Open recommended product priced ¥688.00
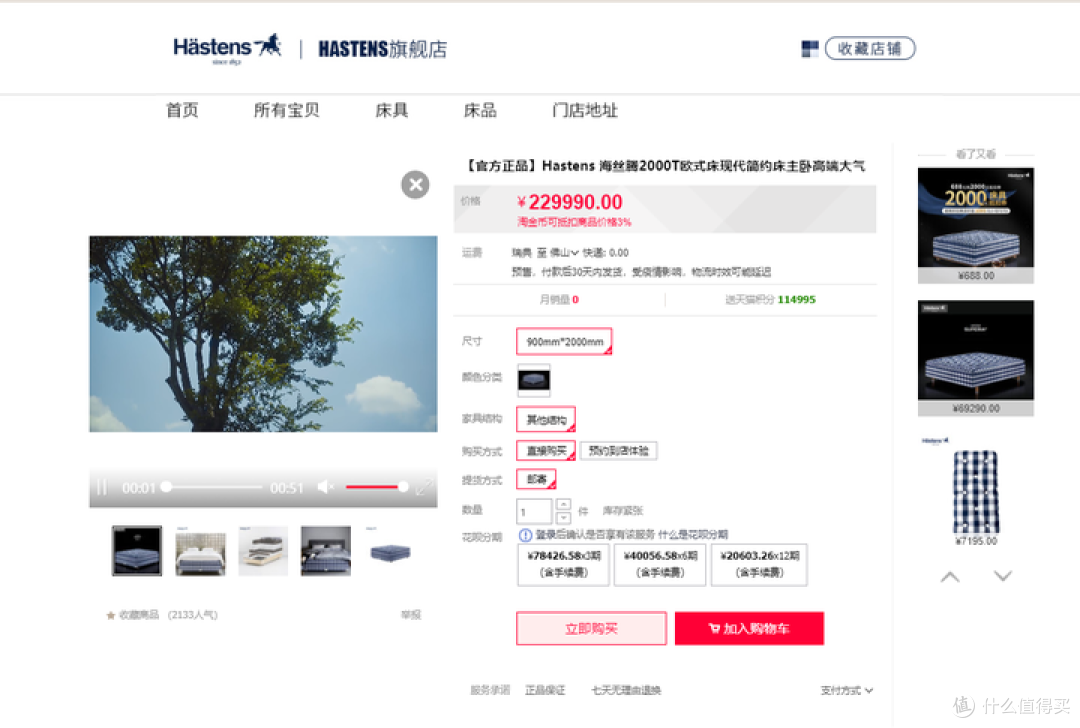This screenshot has height=728, width=1080. coord(975,225)
